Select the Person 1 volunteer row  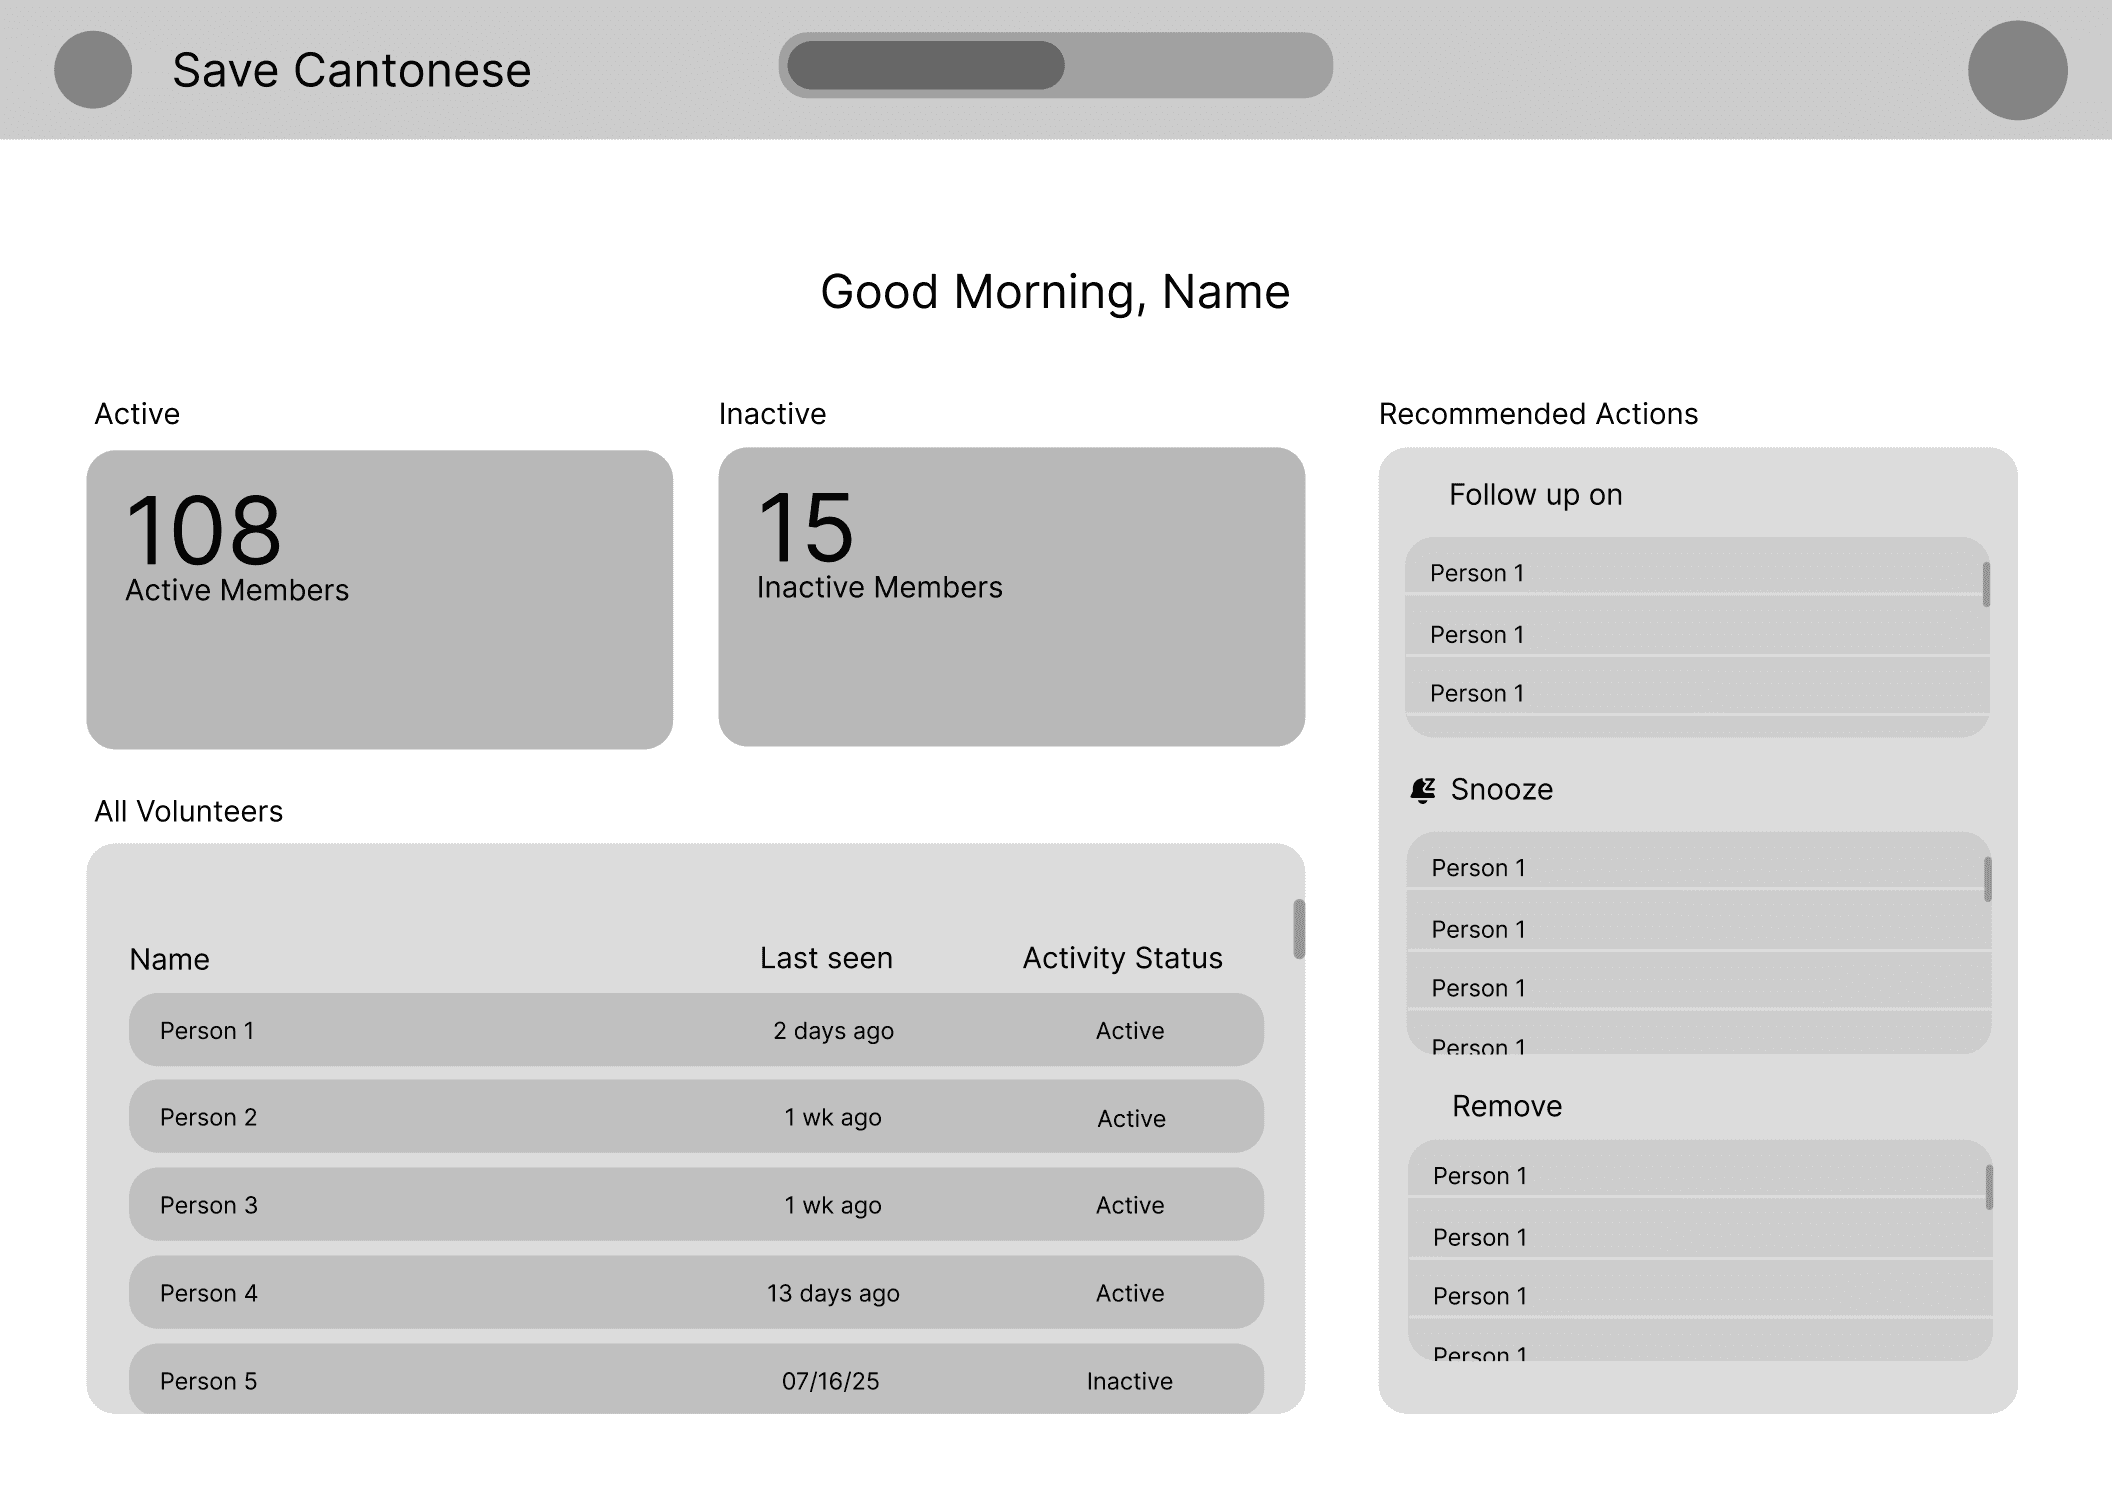(696, 1030)
